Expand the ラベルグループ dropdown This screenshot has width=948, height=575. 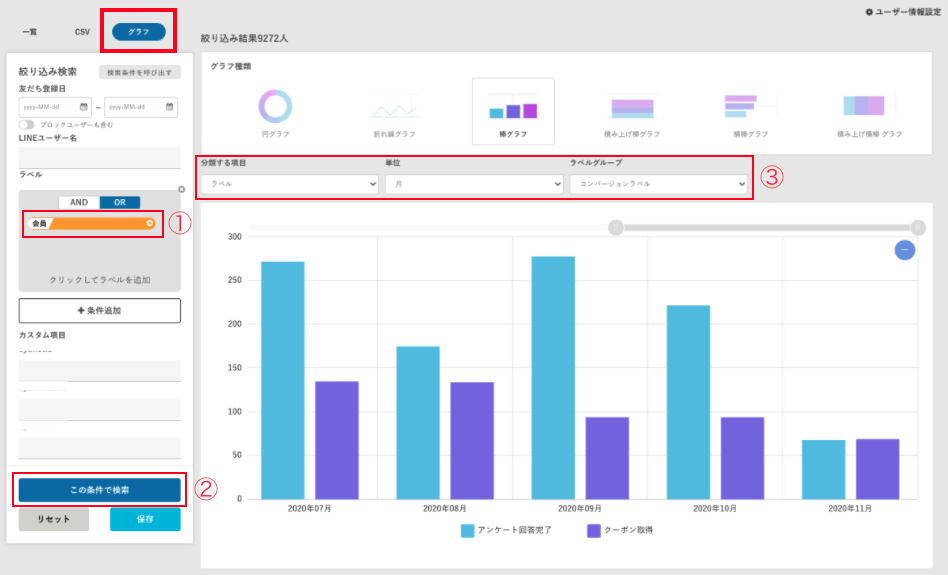click(x=659, y=184)
